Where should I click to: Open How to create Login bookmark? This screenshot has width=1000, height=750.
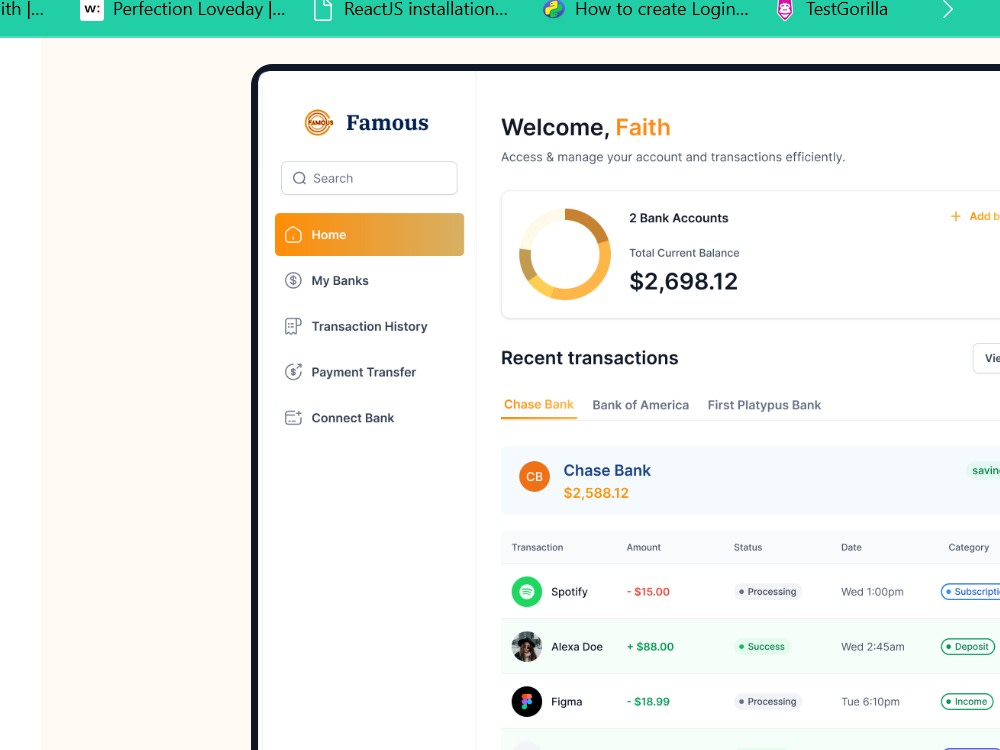[645, 10]
